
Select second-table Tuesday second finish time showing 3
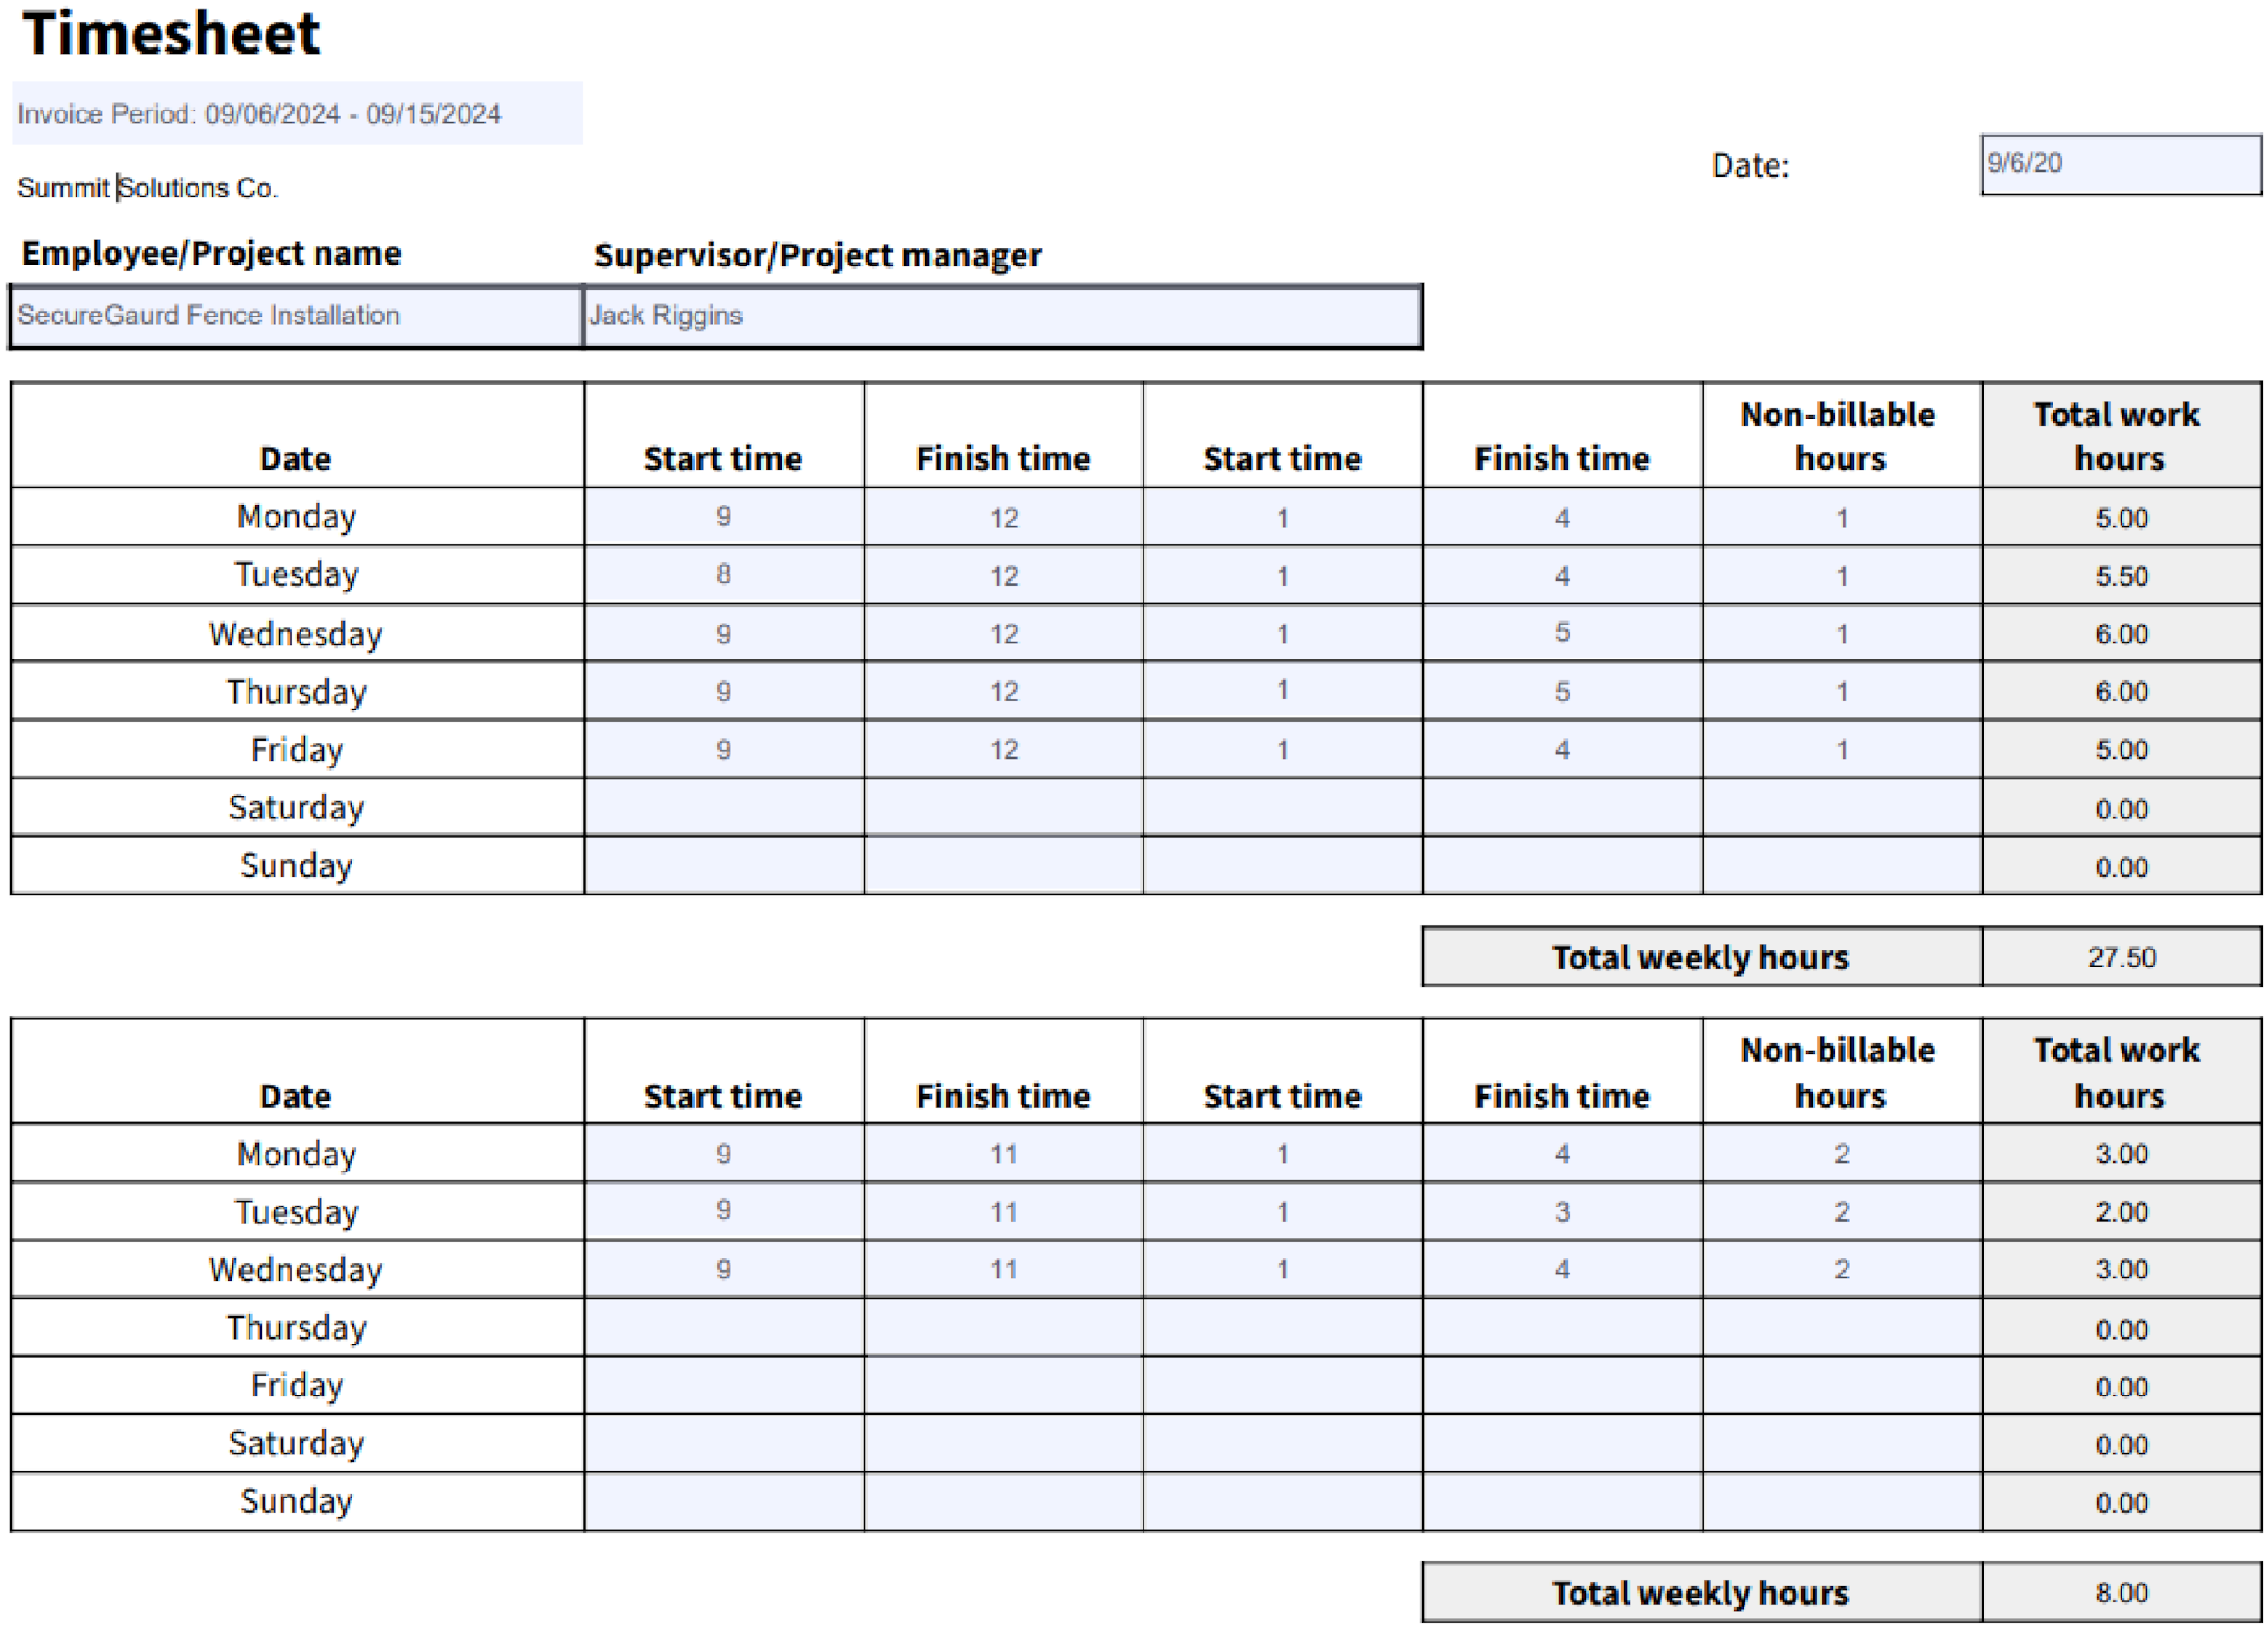[1561, 1212]
